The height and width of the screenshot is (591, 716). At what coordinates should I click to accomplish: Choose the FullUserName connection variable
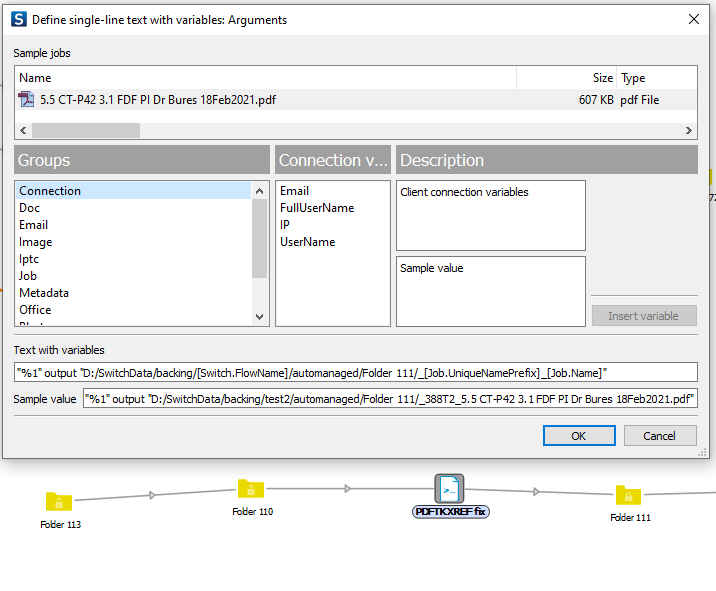click(x=317, y=208)
